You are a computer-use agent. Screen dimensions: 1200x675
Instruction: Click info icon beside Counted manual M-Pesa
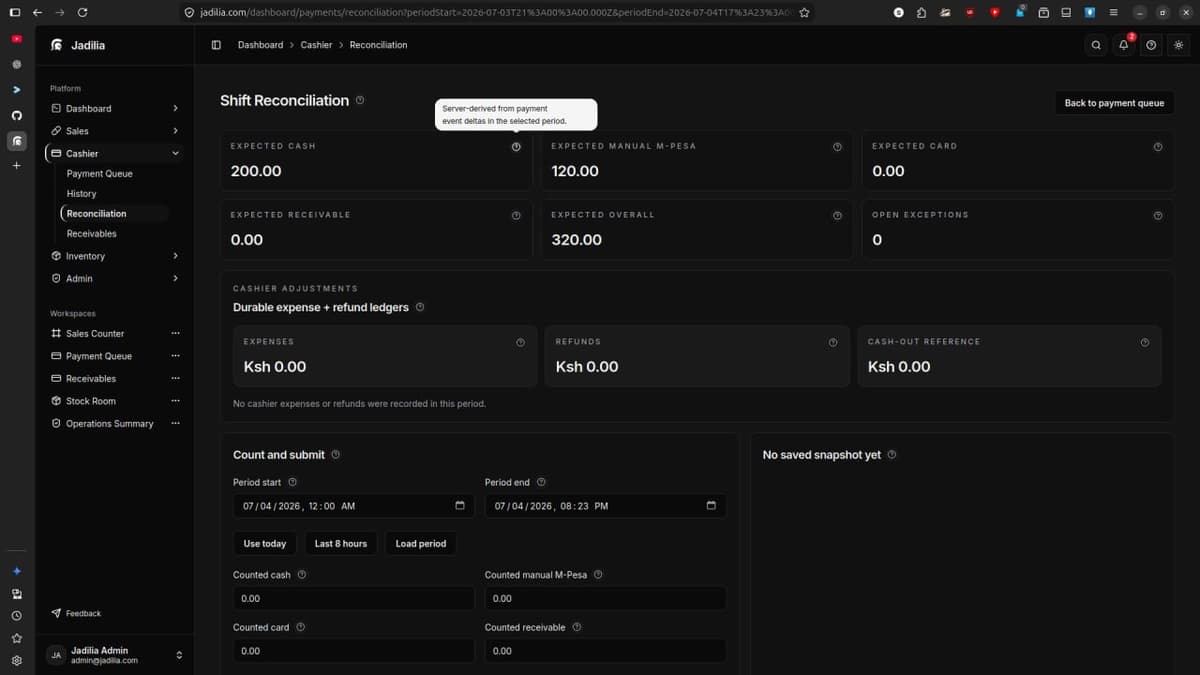(598, 575)
